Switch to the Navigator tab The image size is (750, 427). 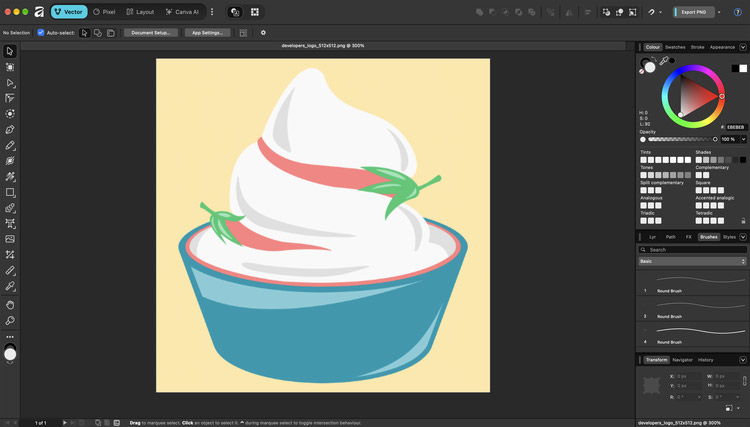tap(682, 360)
